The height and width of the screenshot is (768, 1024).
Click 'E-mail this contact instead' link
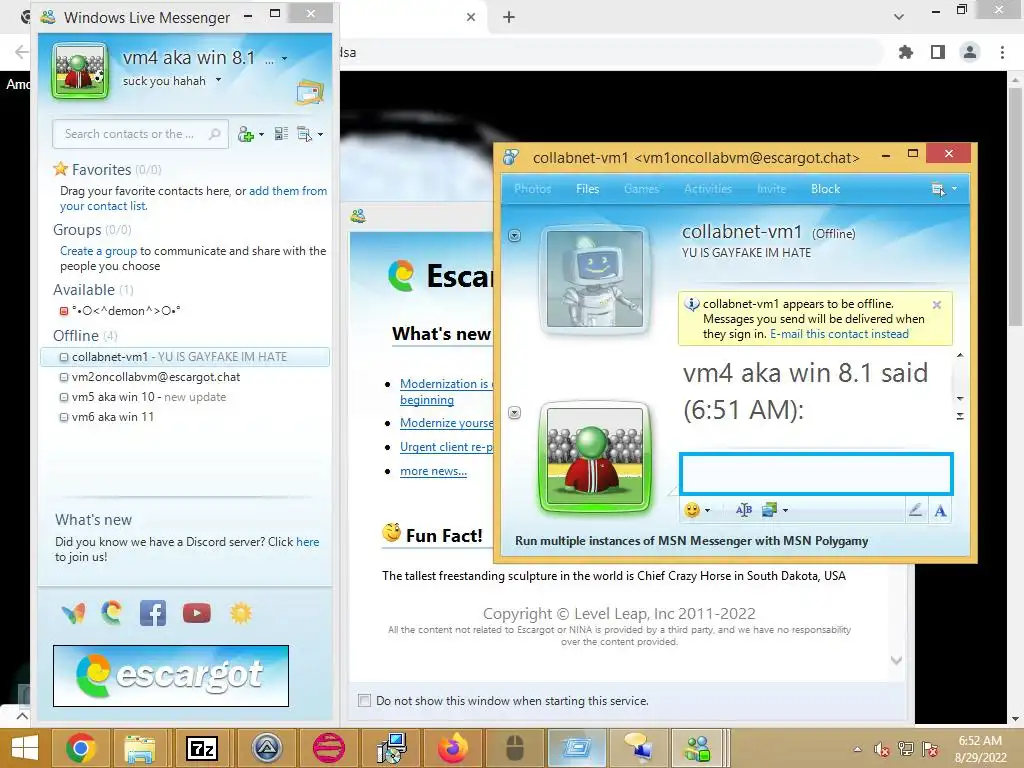click(x=839, y=334)
